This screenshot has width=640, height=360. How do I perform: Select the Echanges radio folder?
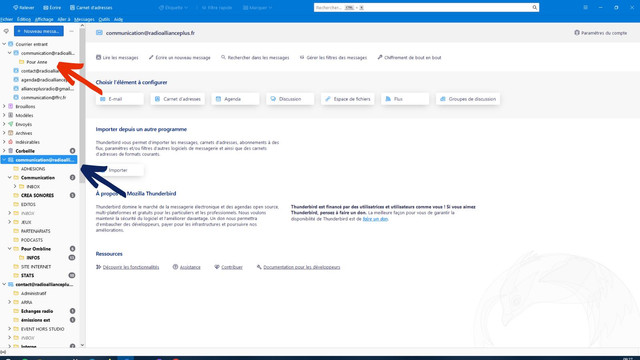tap(37, 311)
